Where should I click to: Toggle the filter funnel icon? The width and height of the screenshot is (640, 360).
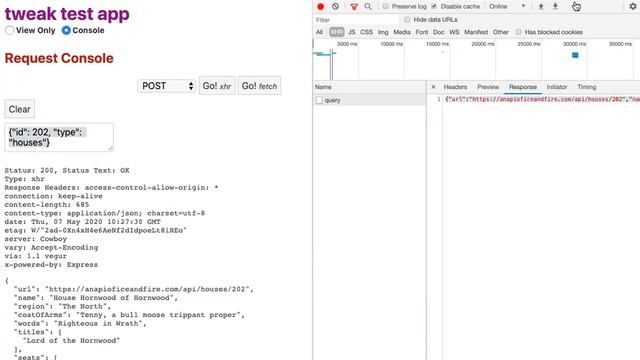point(354,7)
